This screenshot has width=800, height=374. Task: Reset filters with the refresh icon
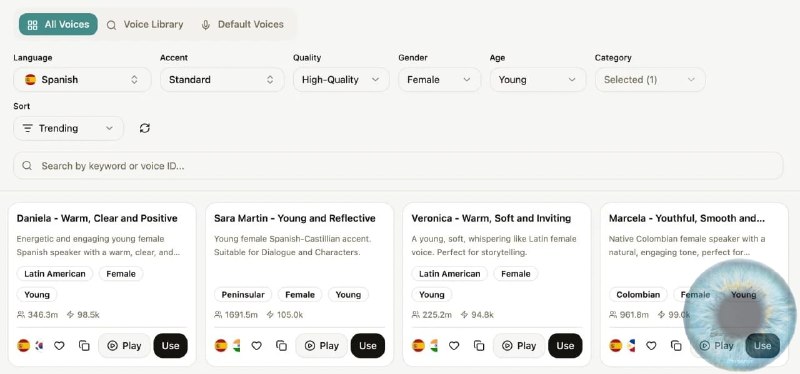tap(145, 129)
